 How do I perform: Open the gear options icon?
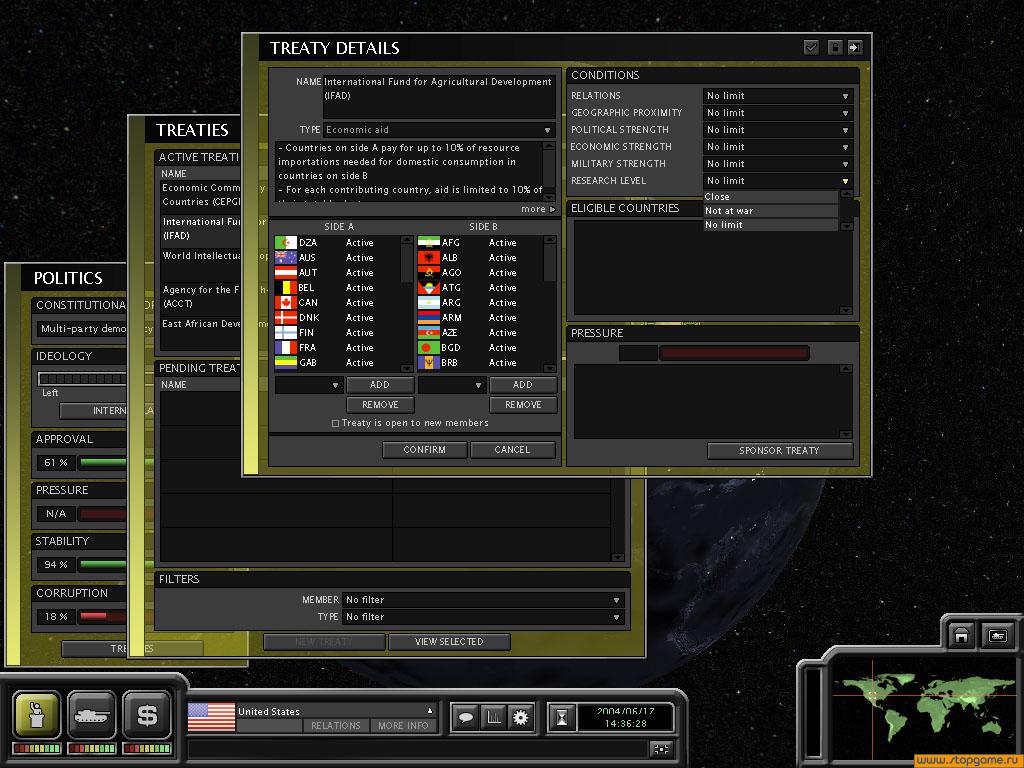coord(520,717)
